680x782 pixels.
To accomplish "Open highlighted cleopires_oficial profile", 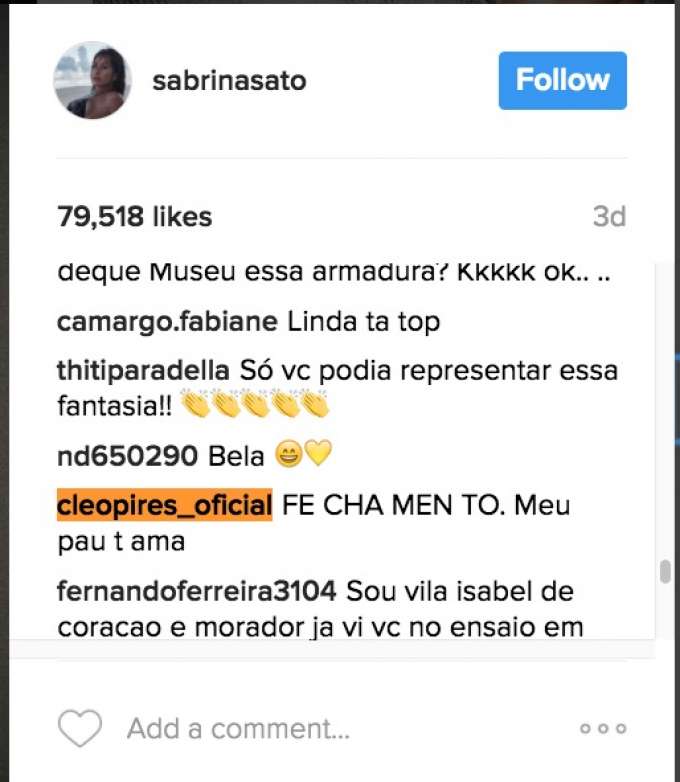I will [x=165, y=505].
